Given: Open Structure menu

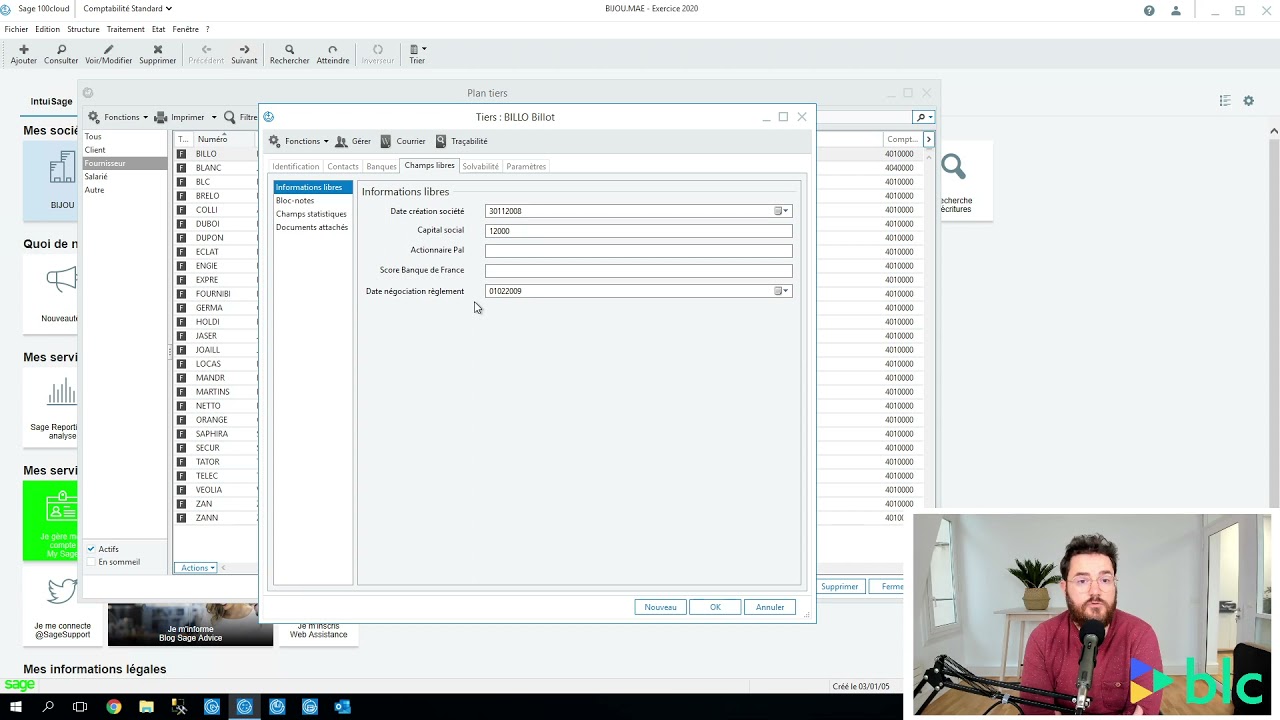Looking at the screenshot, I should tap(83, 29).
